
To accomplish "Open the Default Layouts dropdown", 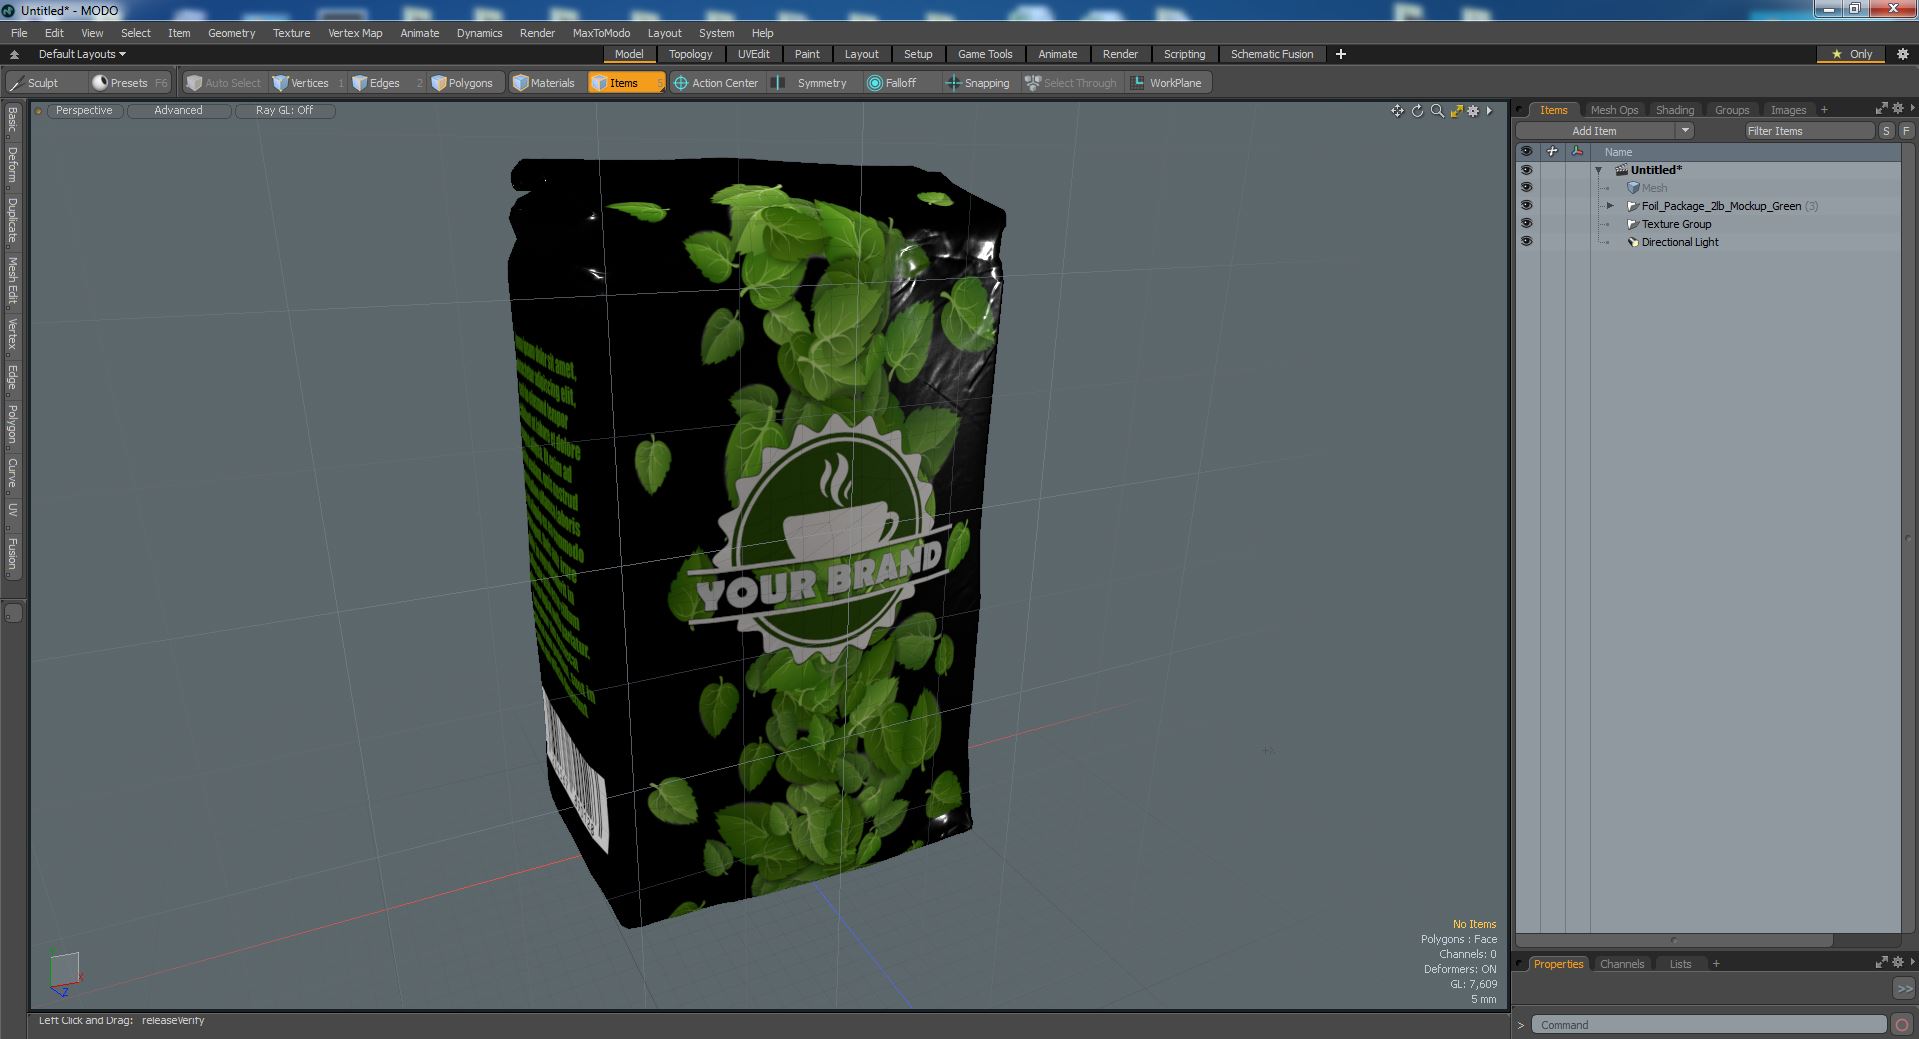I will (82, 54).
